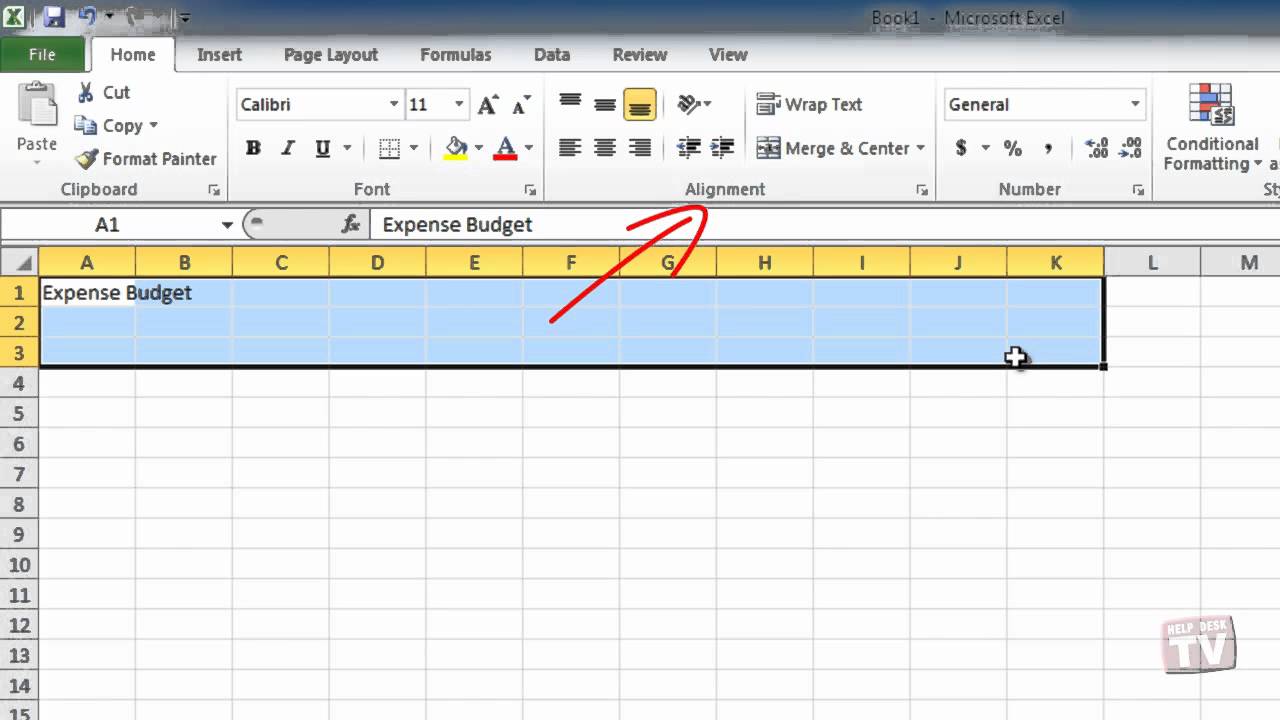1280x720 pixels.
Task: Decrease decimal places shown
Action: point(1130,148)
